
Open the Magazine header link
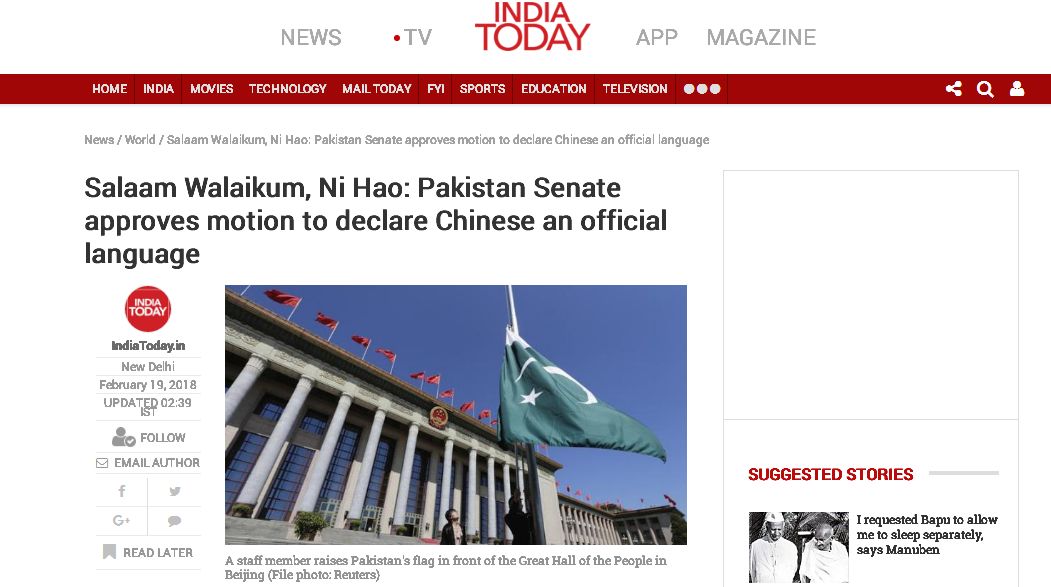[x=761, y=38]
